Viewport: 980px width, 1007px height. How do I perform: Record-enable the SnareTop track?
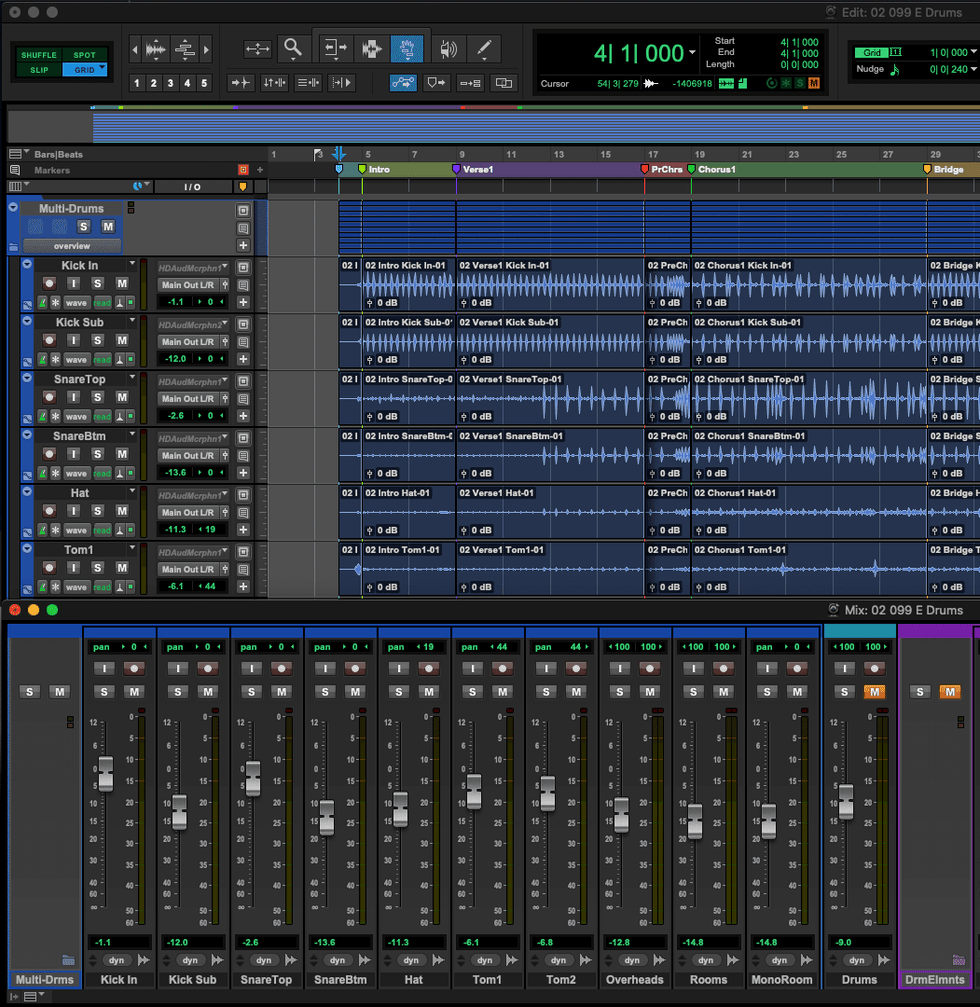click(x=49, y=398)
